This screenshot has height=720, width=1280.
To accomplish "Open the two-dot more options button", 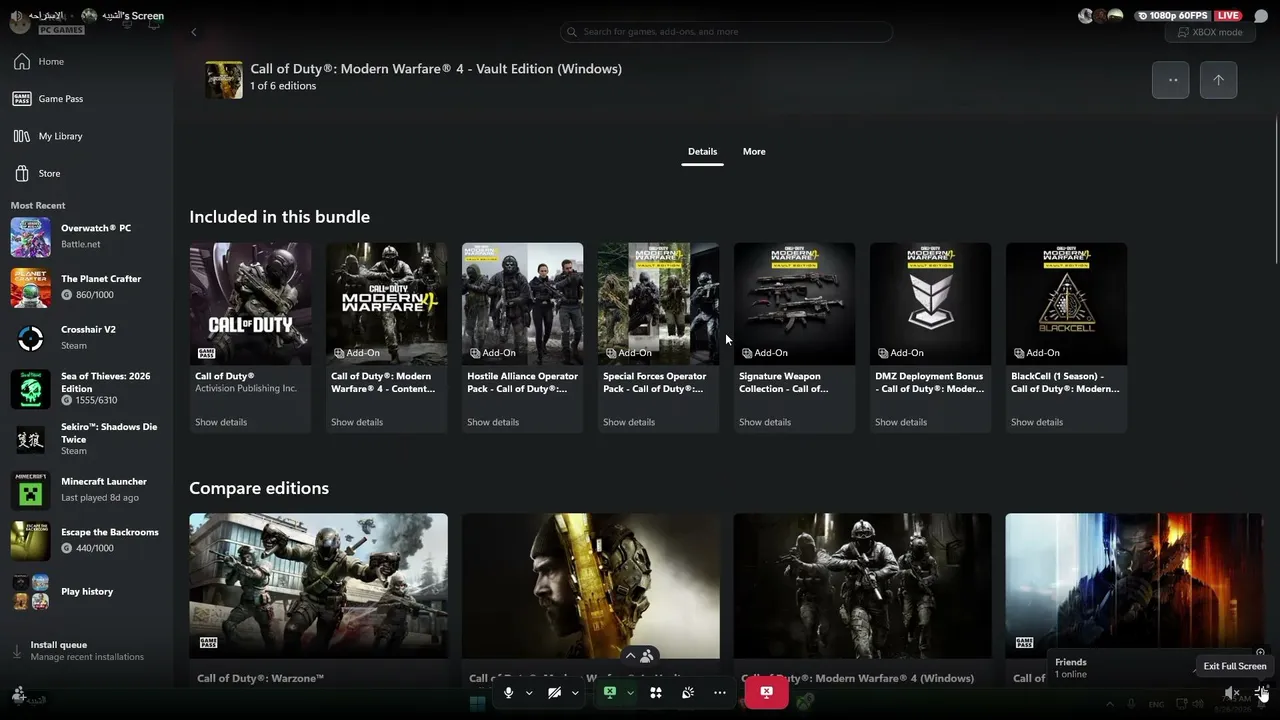I will click(1171, 80).
